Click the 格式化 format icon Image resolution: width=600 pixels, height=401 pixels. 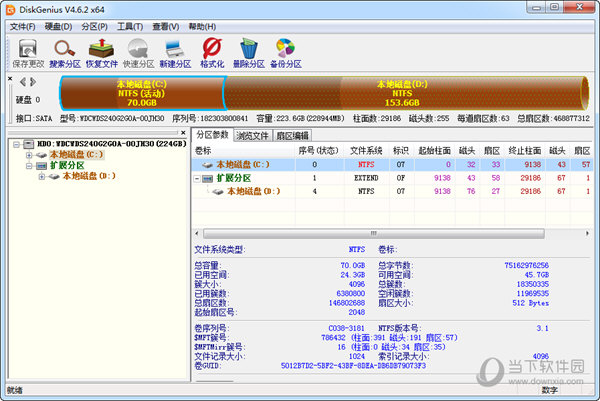pos(212,53)
